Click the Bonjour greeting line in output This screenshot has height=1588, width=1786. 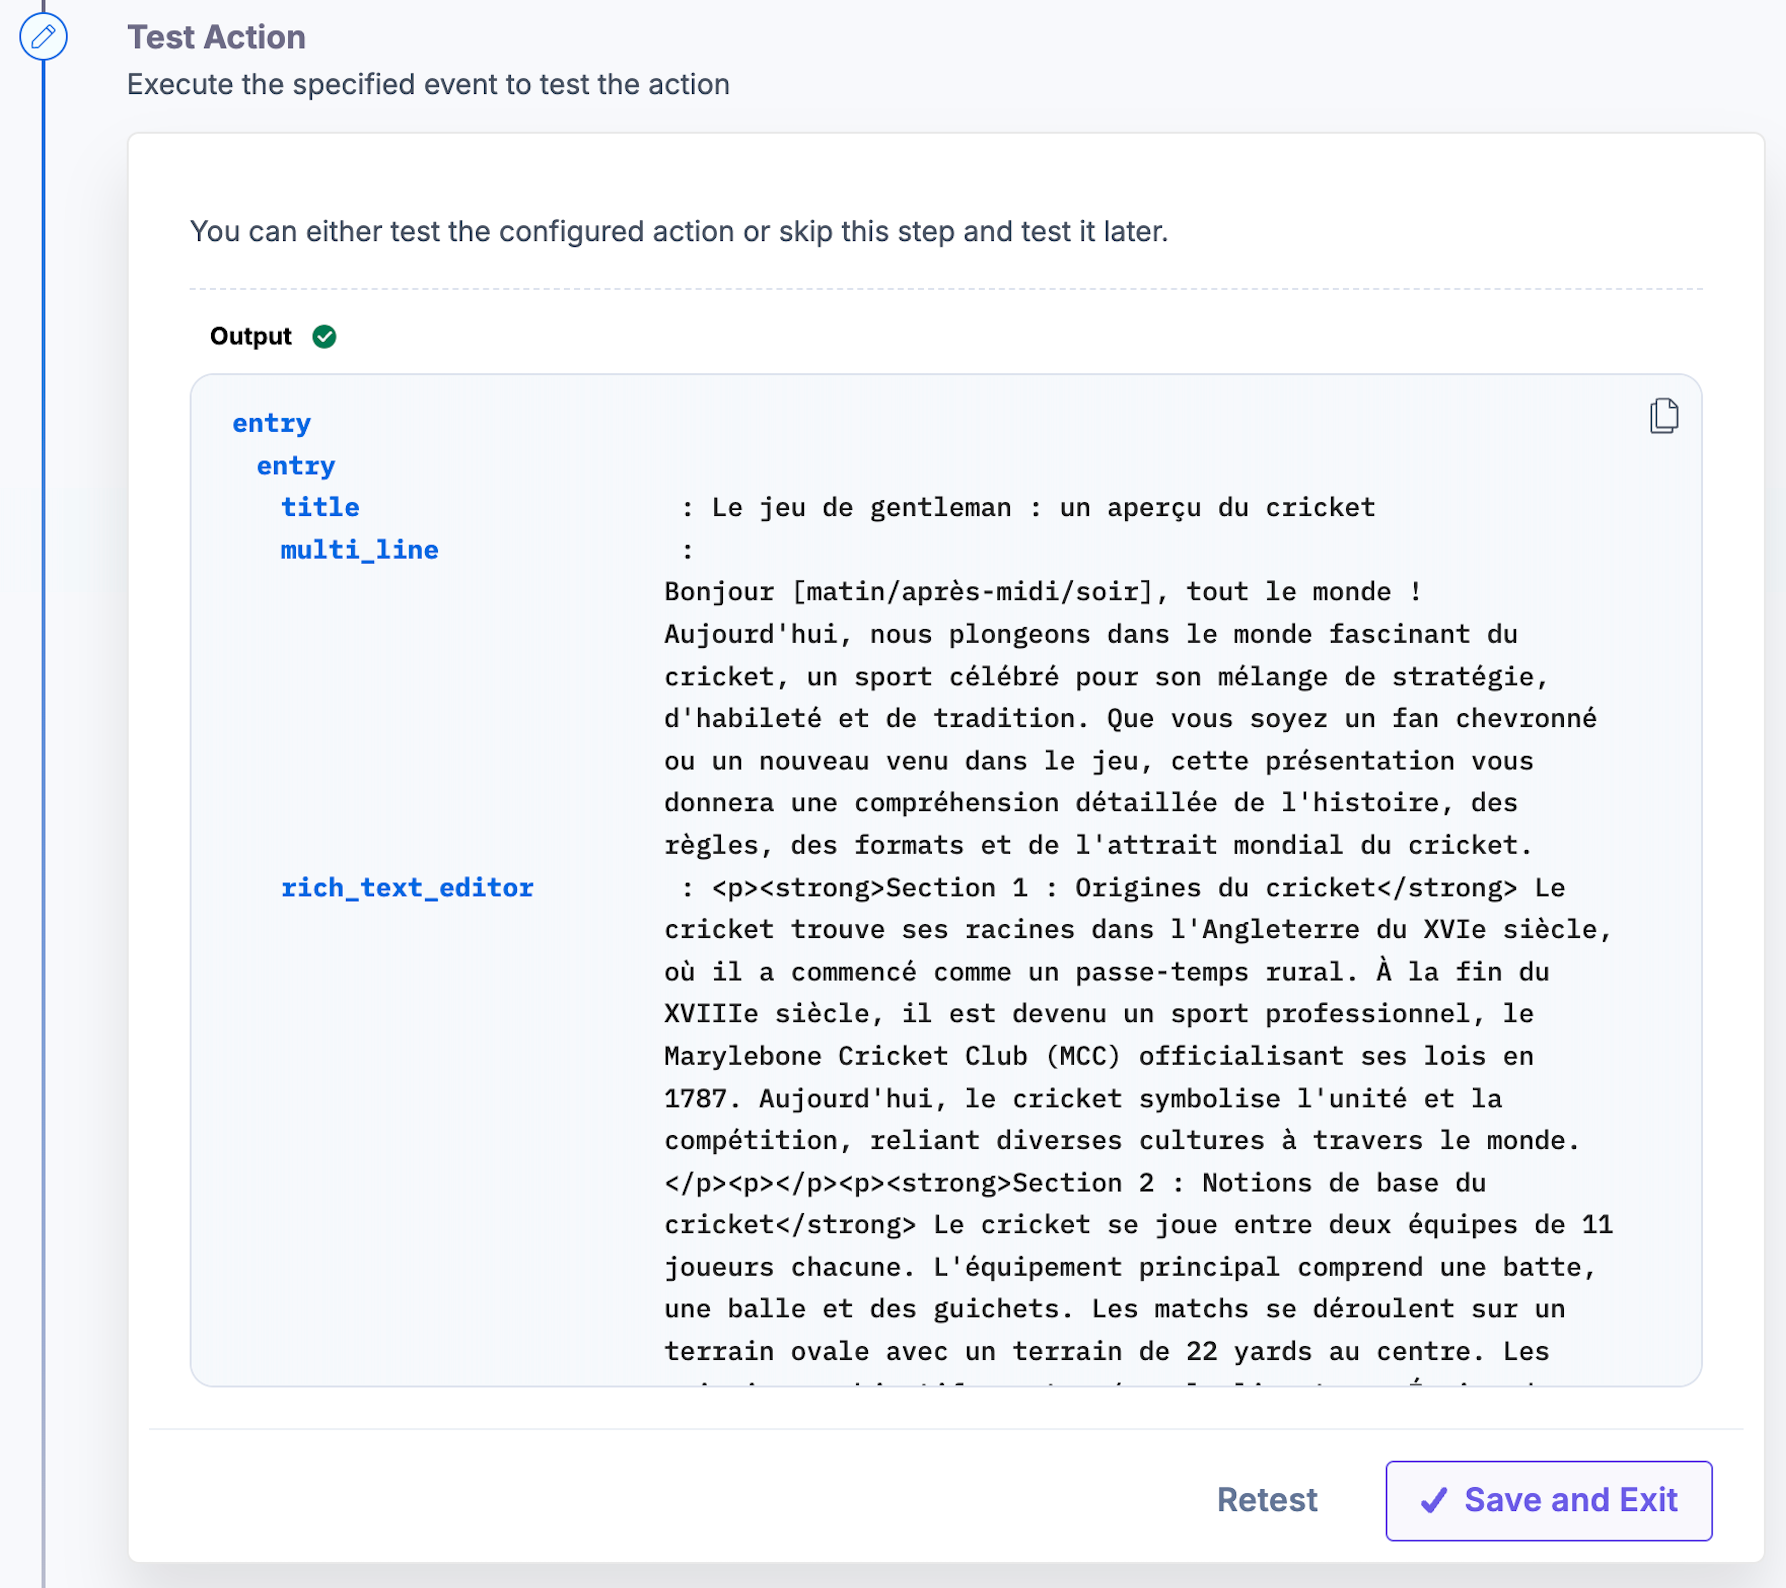click(x=1042, y=592)
